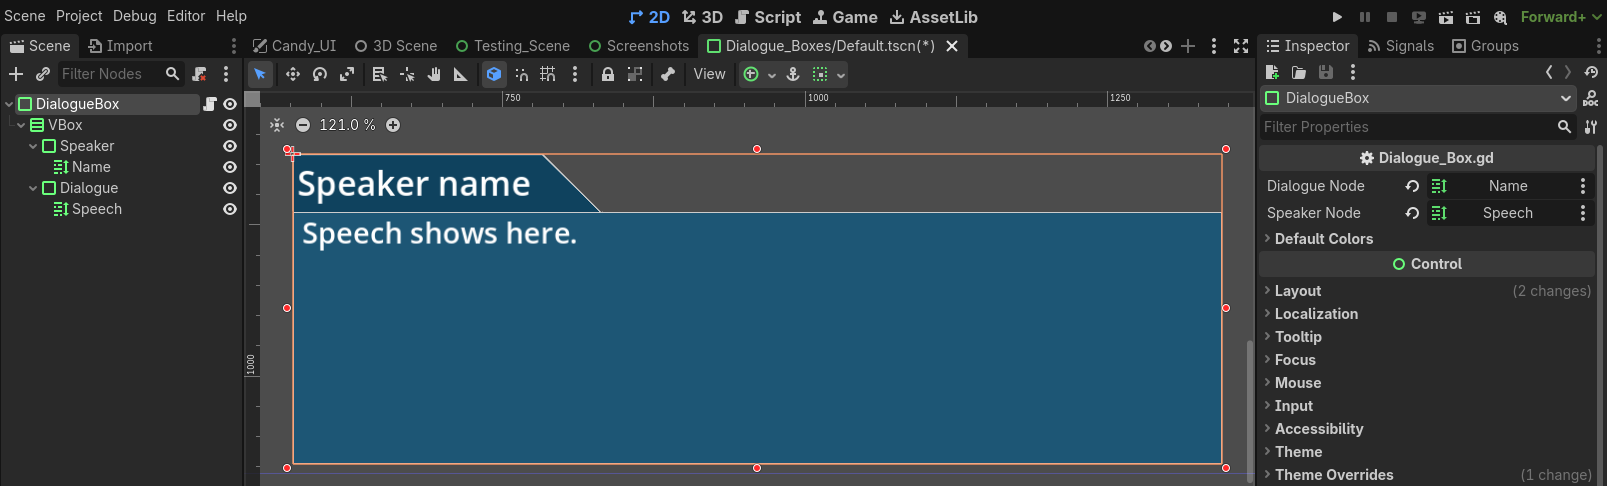Switch to the Signals tab
Viewport: 1607px width, 486px height.
point(1400,46)
